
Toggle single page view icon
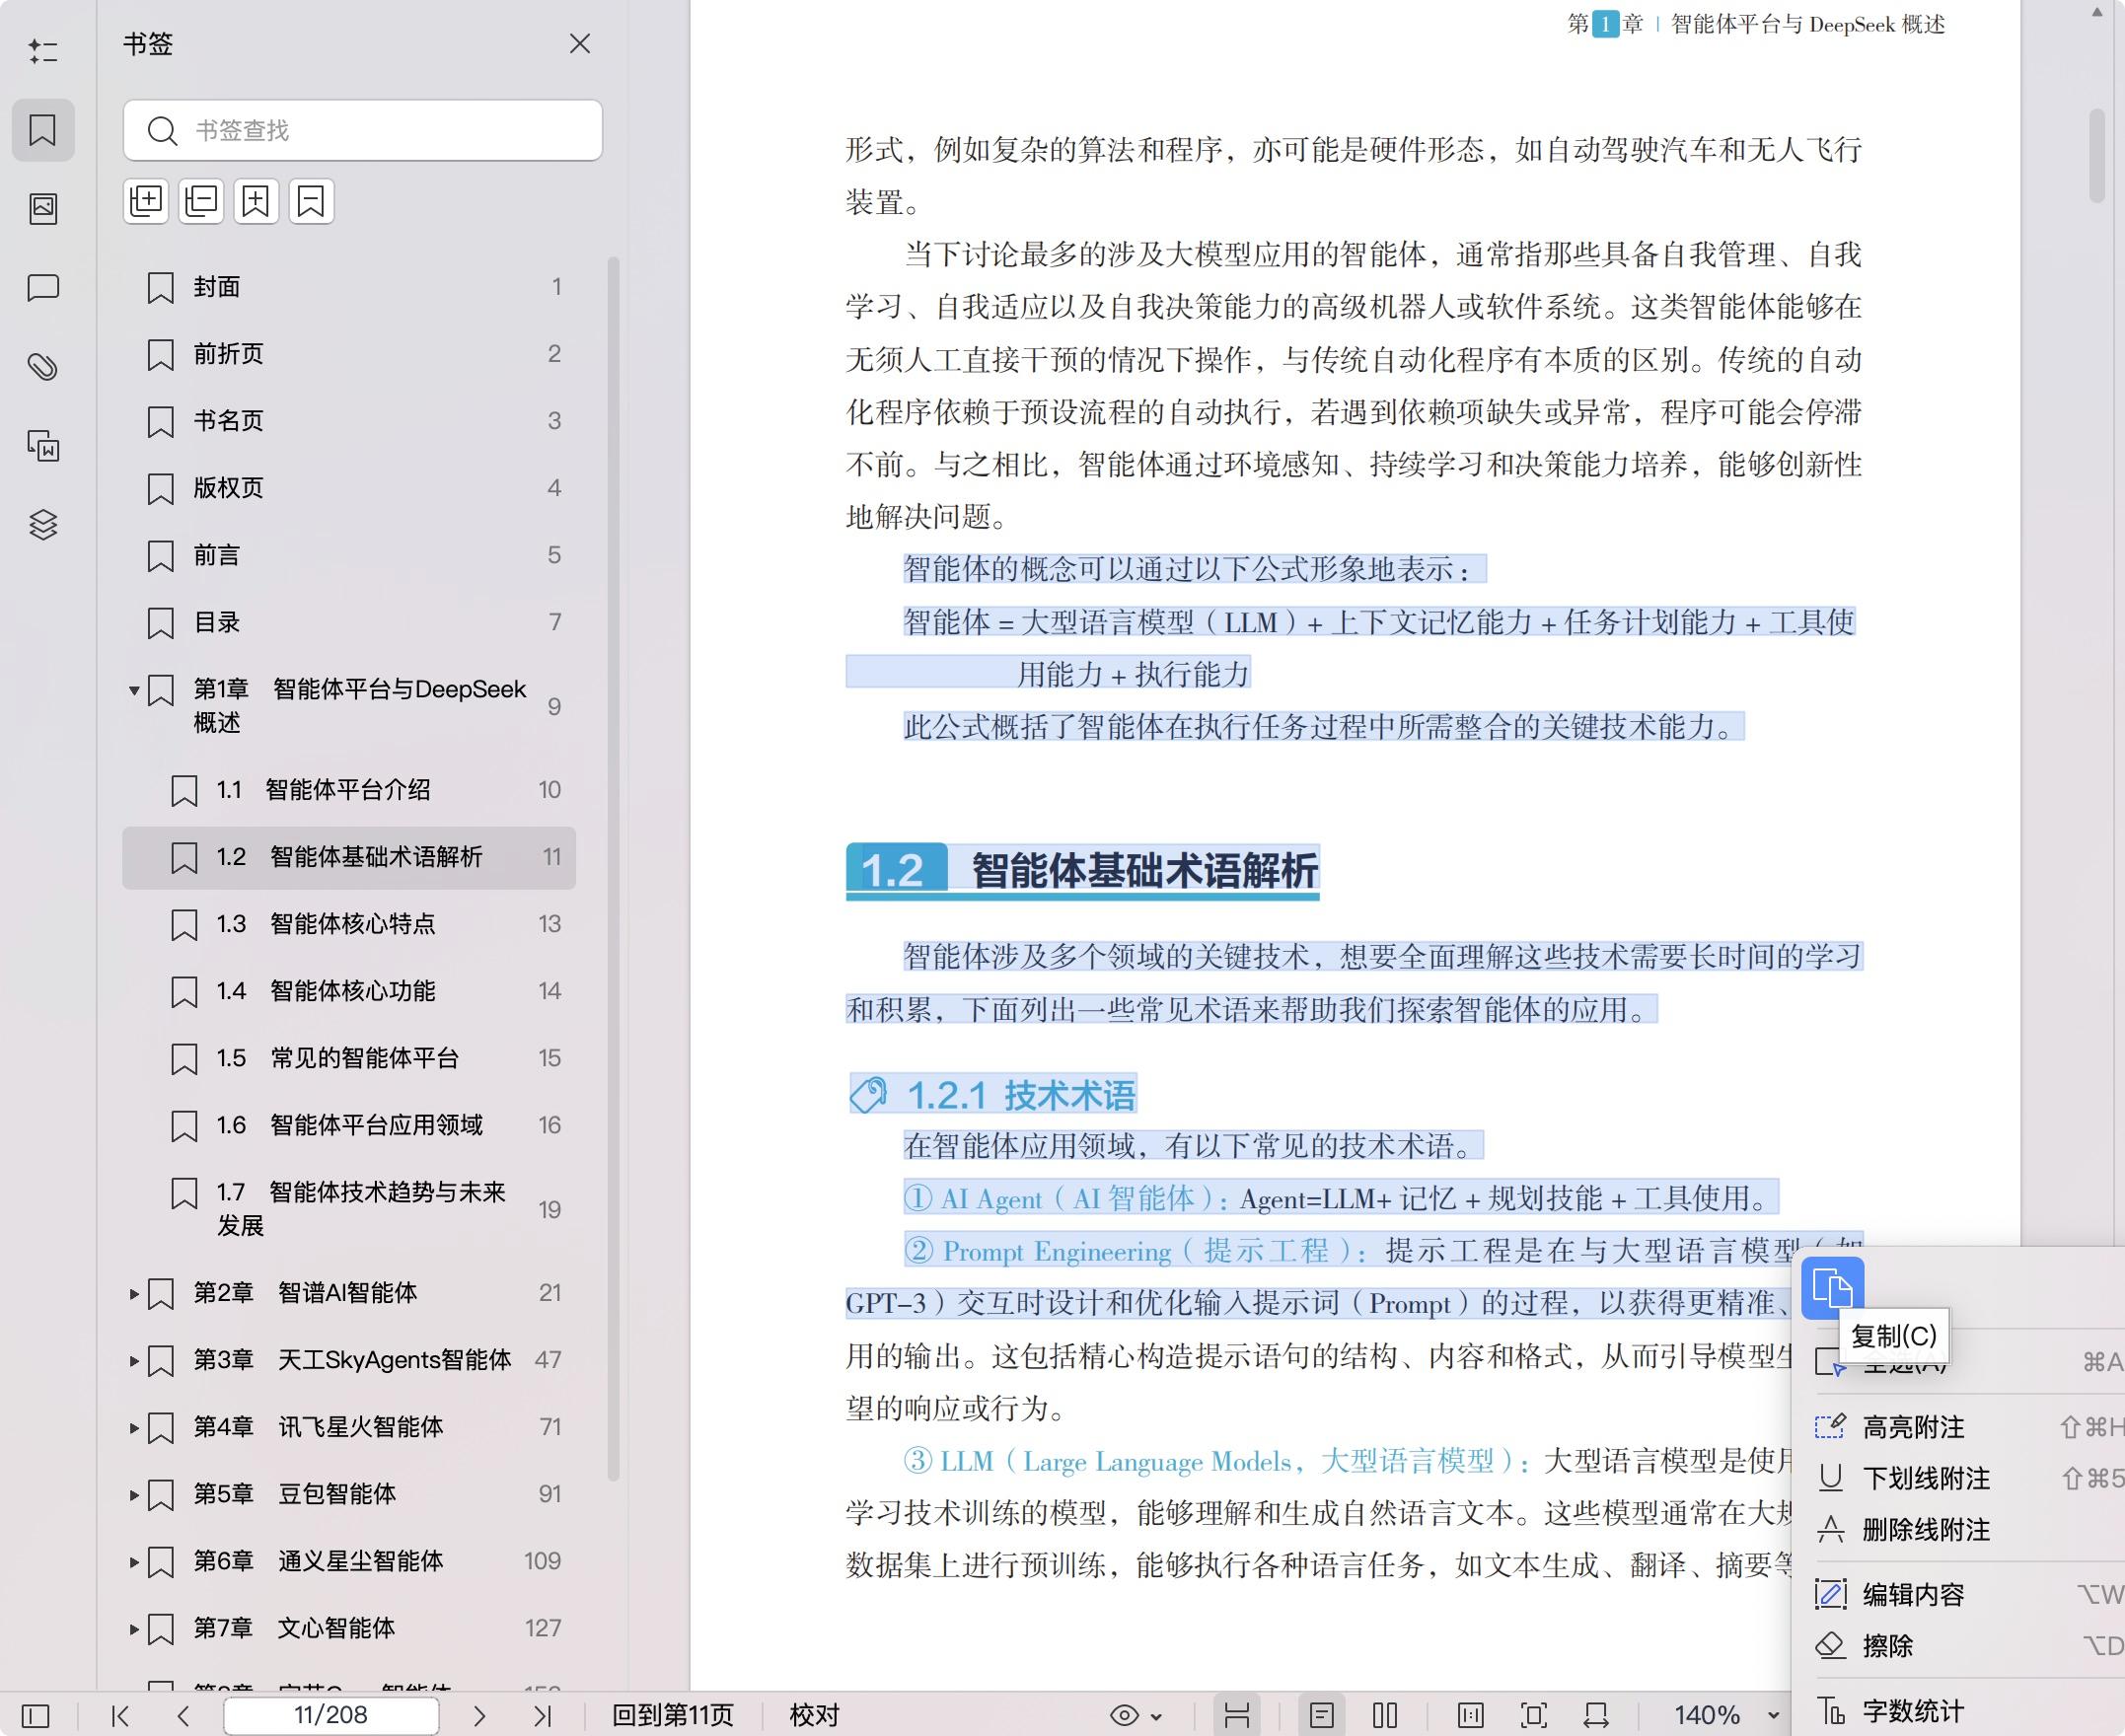point(1322,1716)
